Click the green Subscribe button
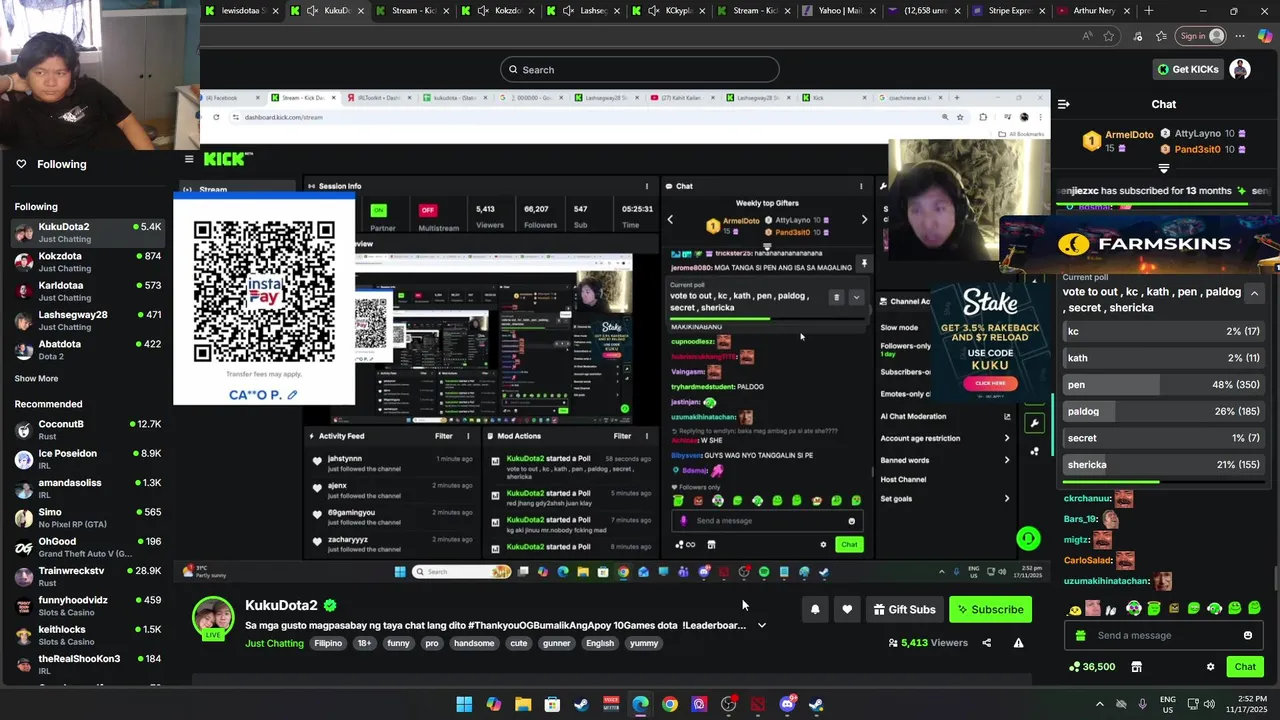The width and height of the screenshot is (1280, 720). 990,609
